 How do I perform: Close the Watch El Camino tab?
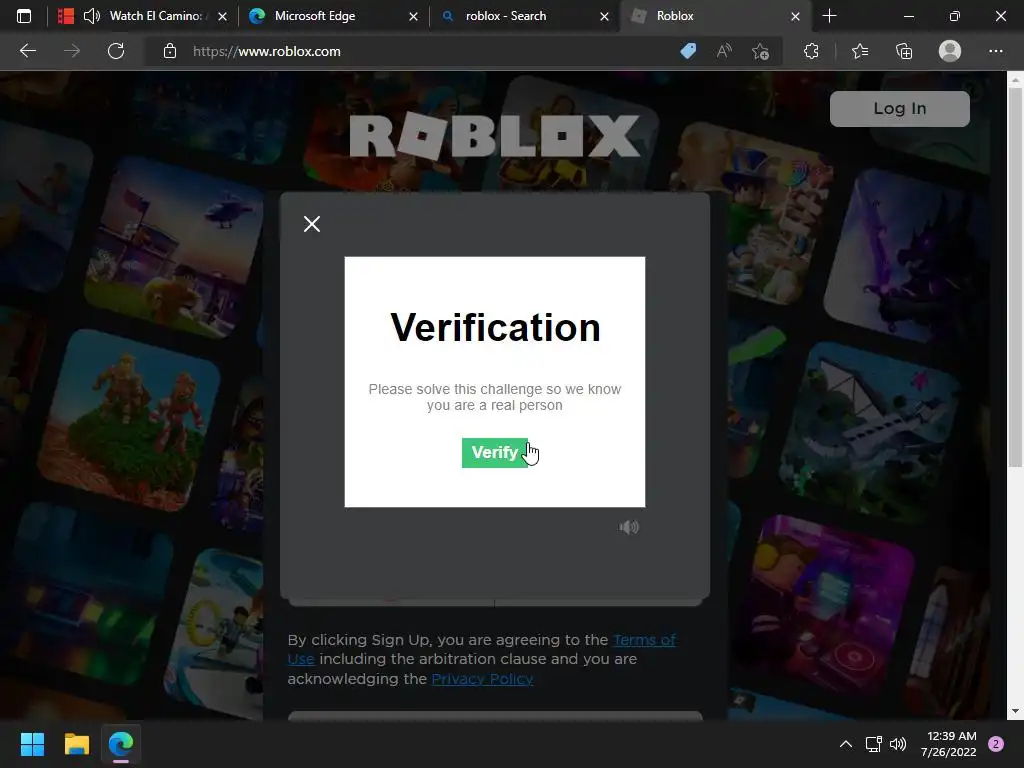223,16
